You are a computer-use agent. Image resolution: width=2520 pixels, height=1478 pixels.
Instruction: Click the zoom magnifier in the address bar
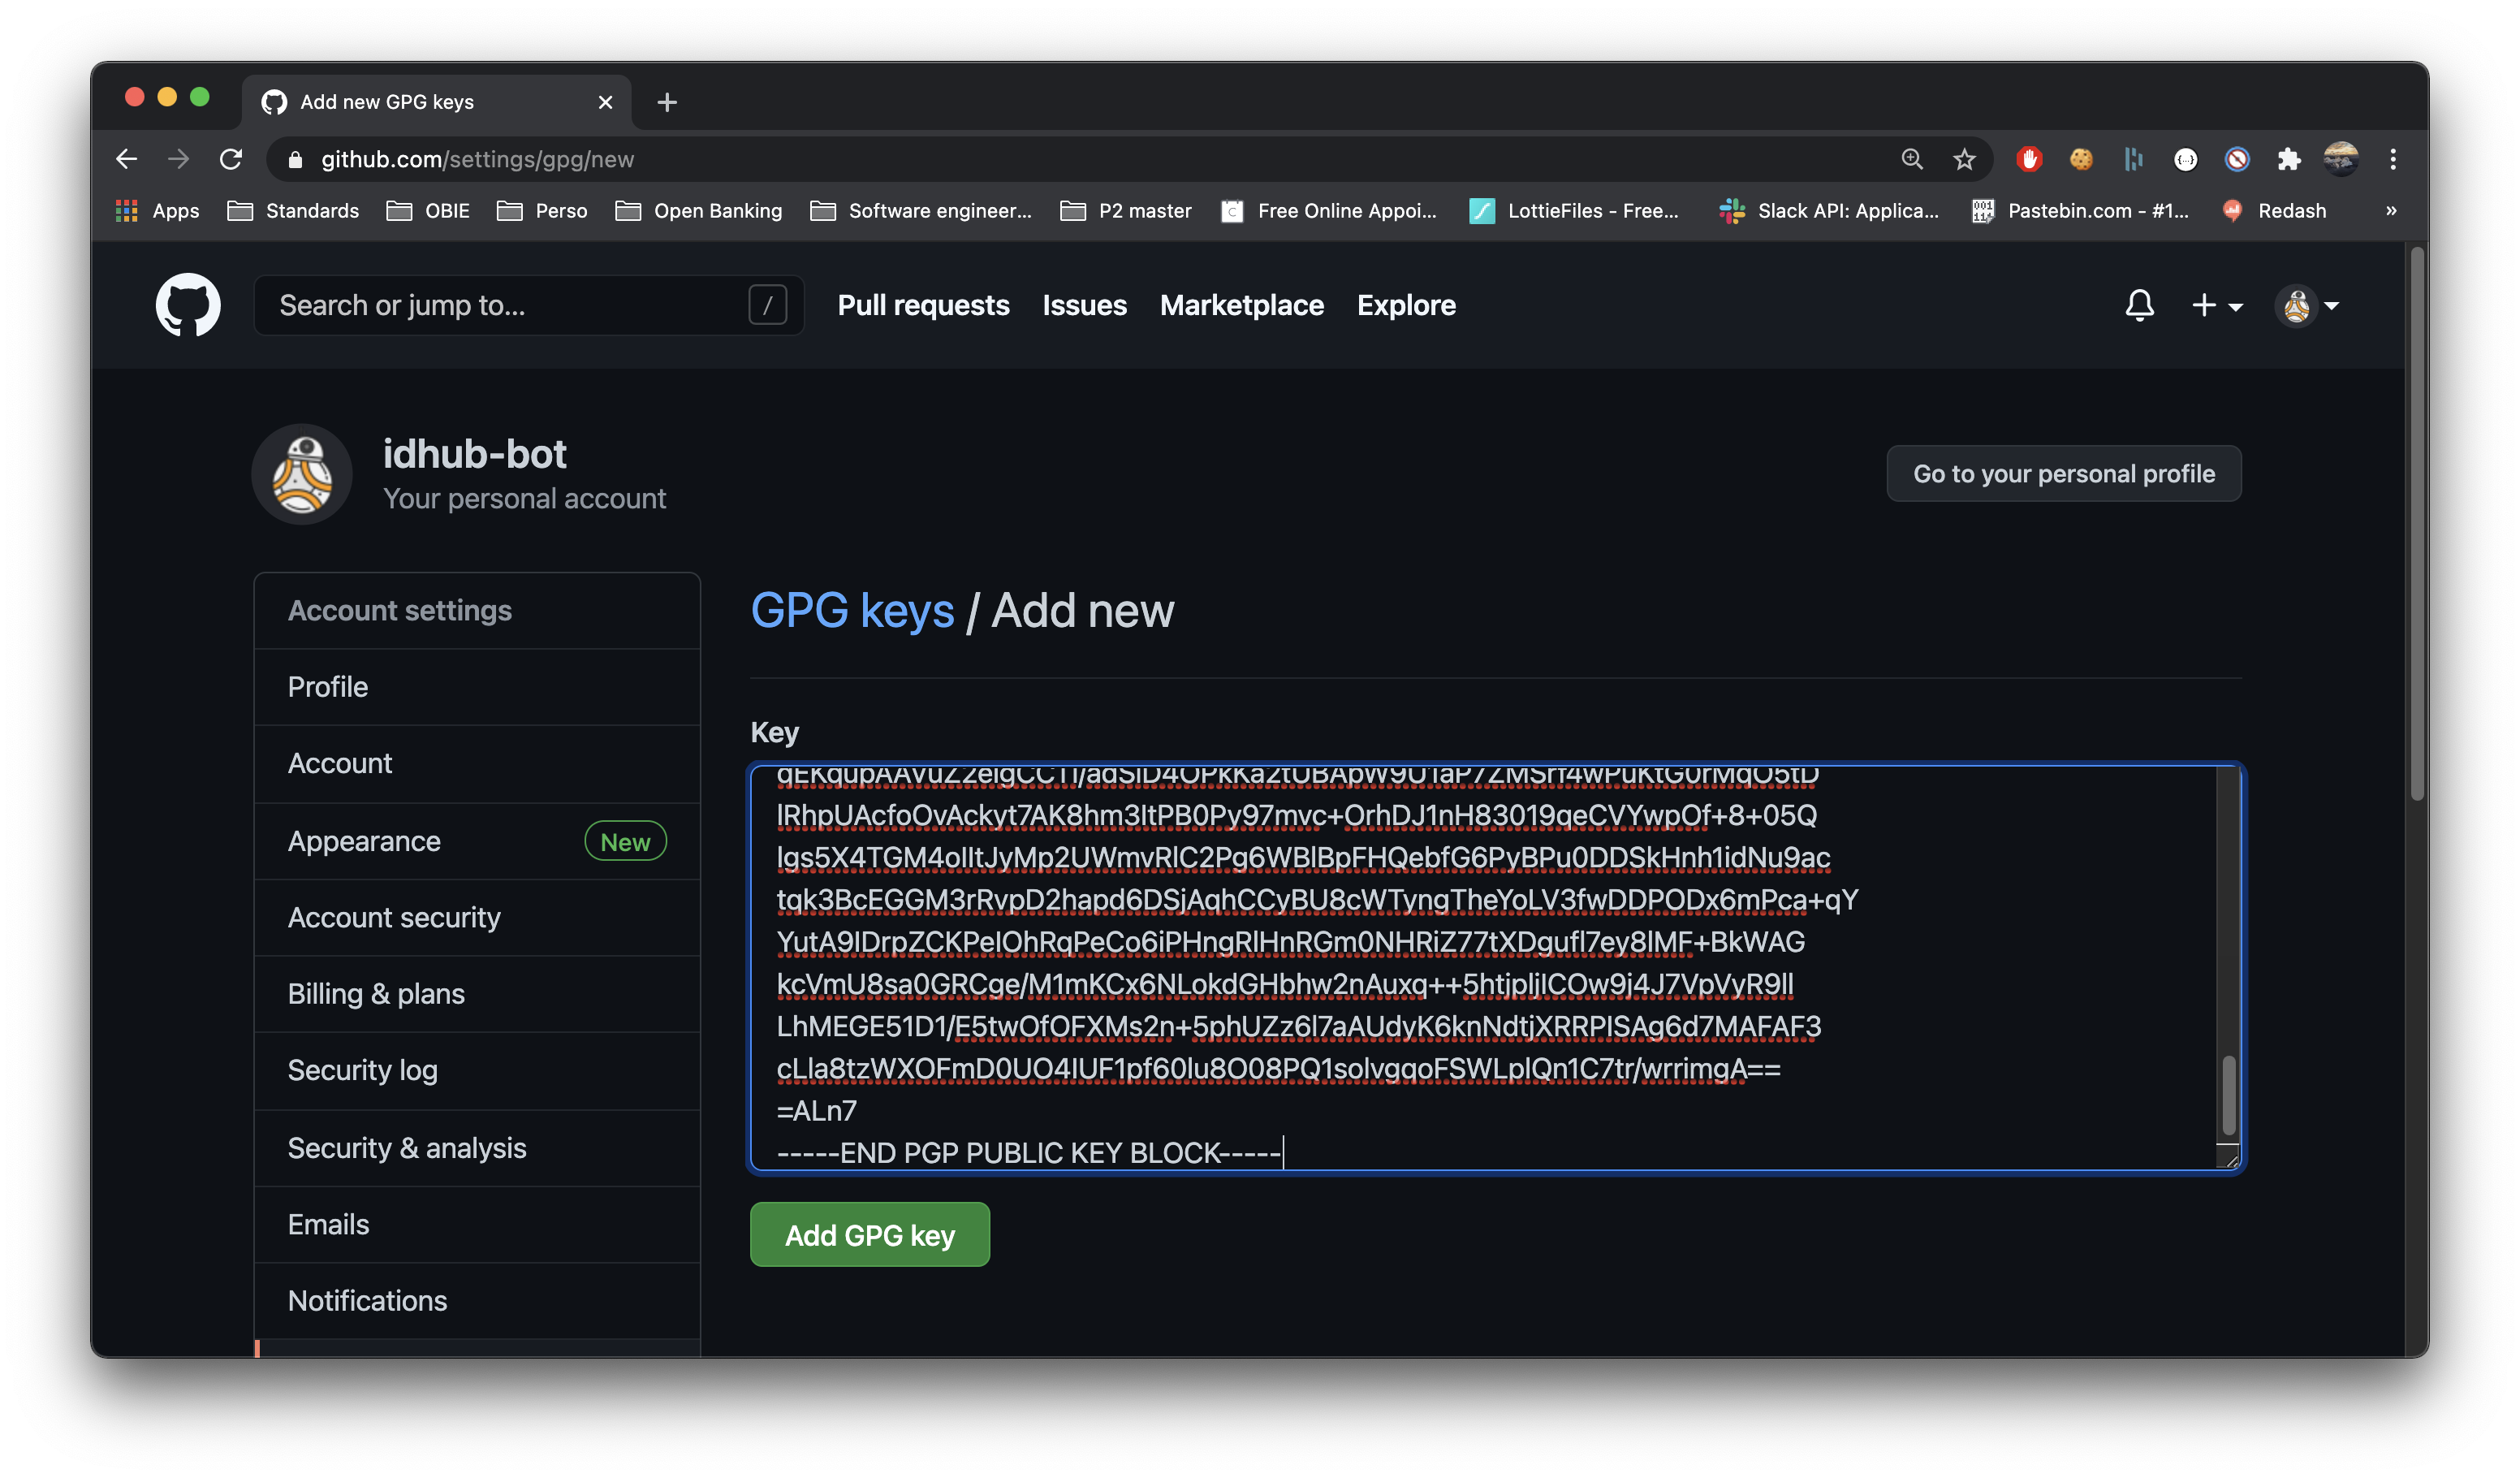click(x=1912, y=159)
